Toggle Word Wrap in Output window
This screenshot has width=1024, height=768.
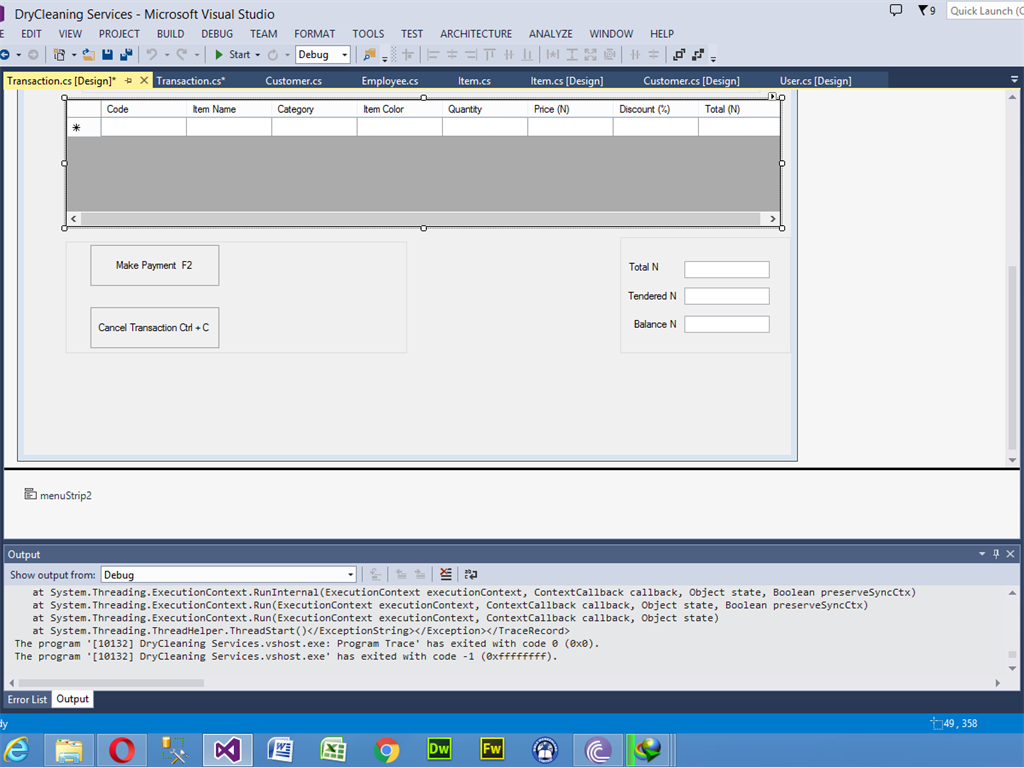click(x=471, y=575)
